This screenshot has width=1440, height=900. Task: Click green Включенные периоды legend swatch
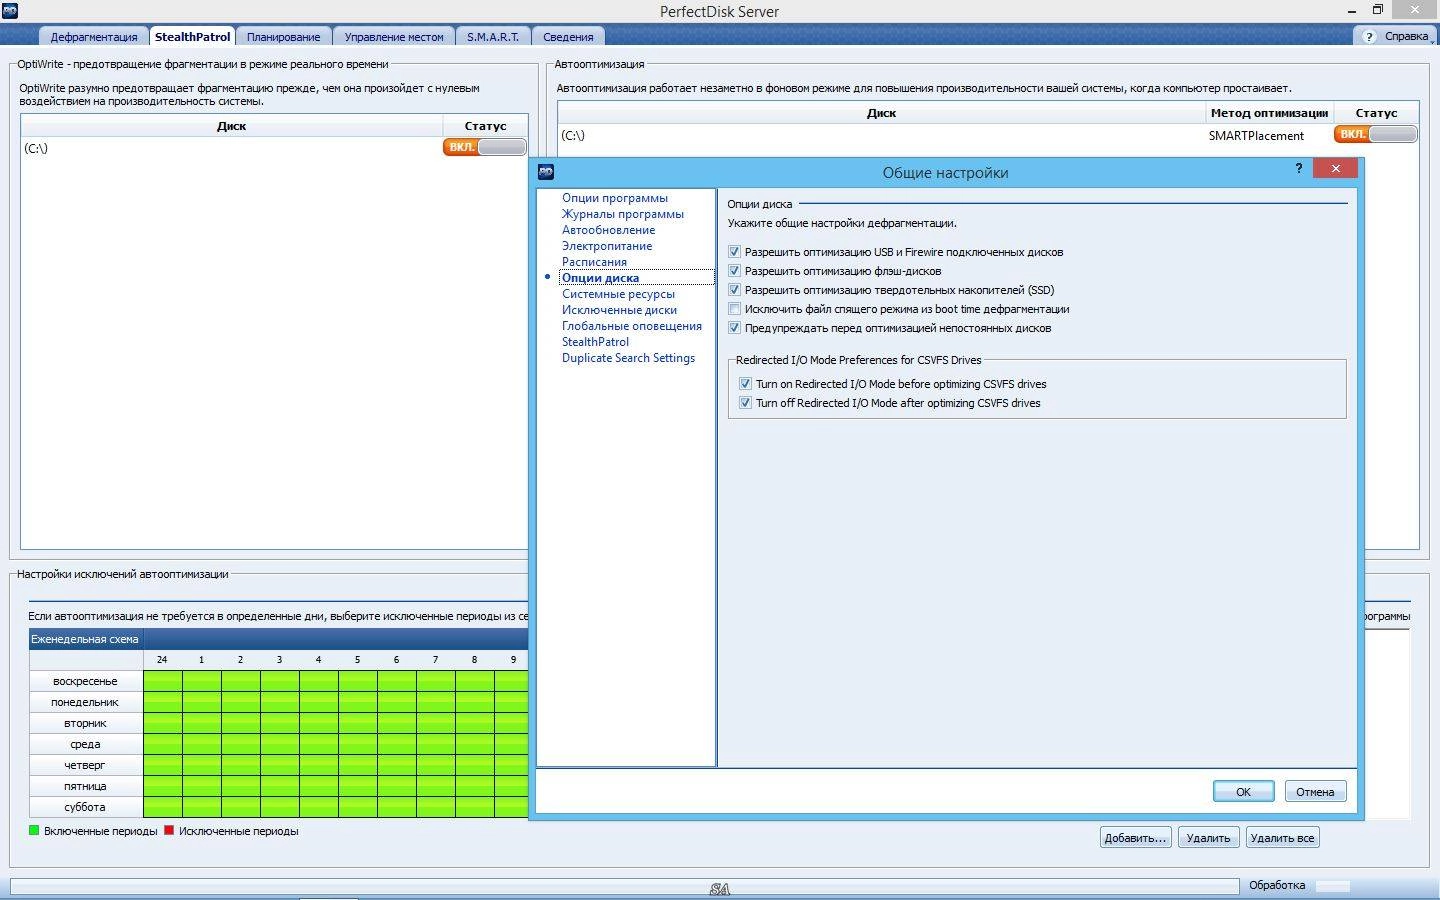tap(34, 830)
